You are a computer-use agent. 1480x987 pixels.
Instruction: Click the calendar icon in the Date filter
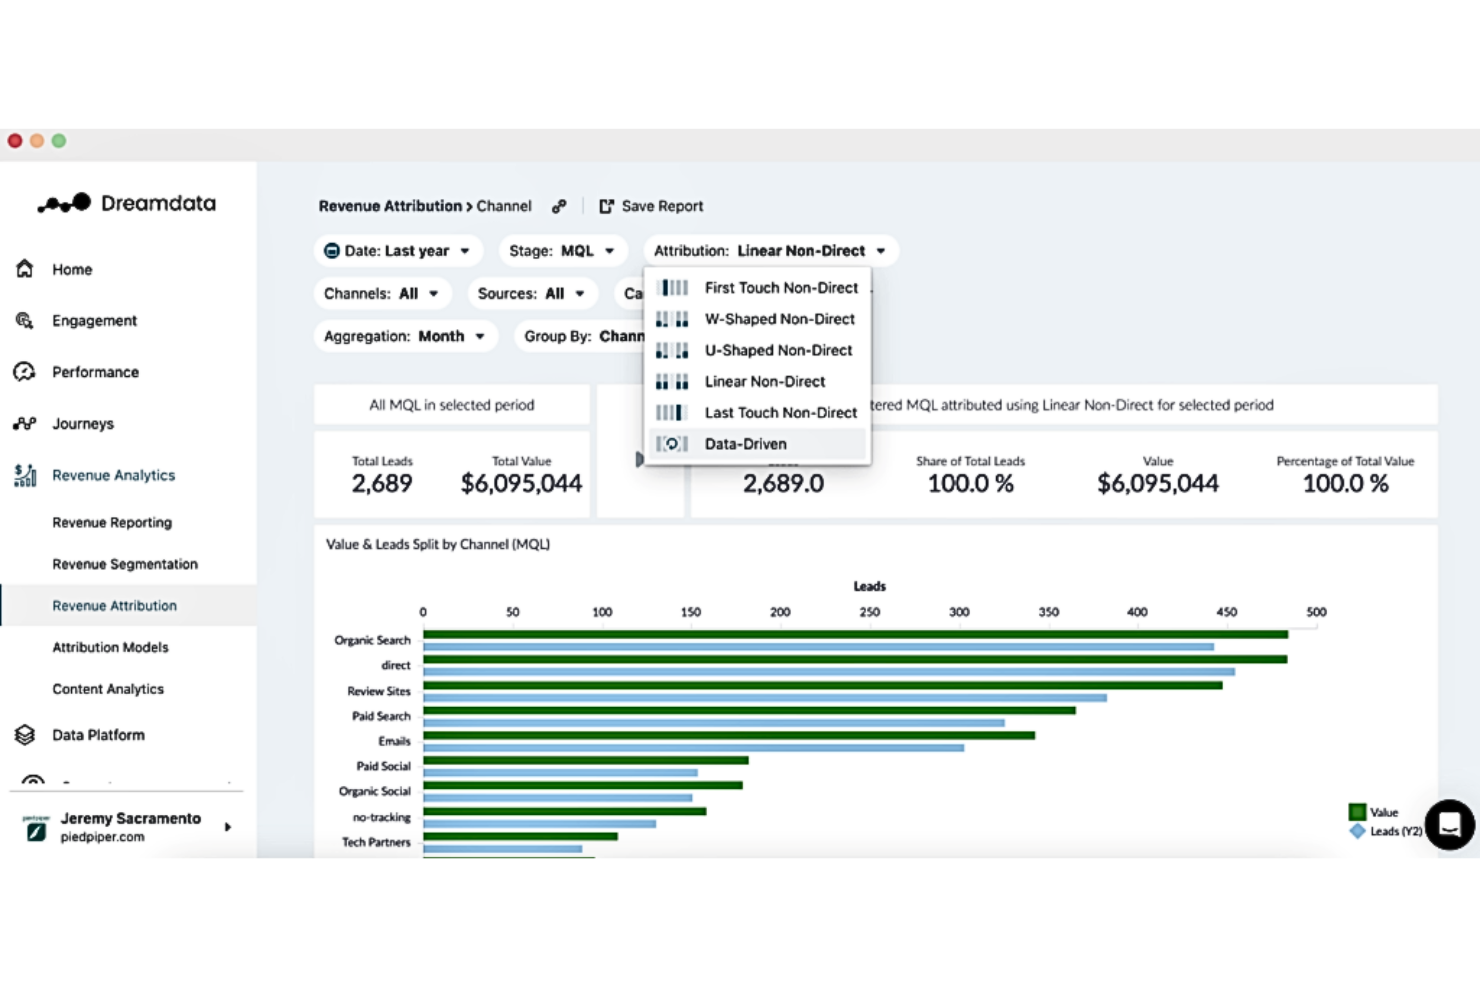coord(332,250)
